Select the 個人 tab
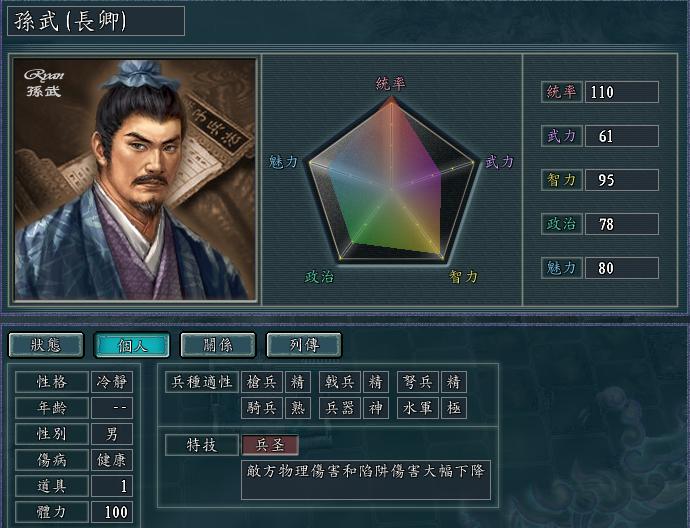 click(132, 345)
